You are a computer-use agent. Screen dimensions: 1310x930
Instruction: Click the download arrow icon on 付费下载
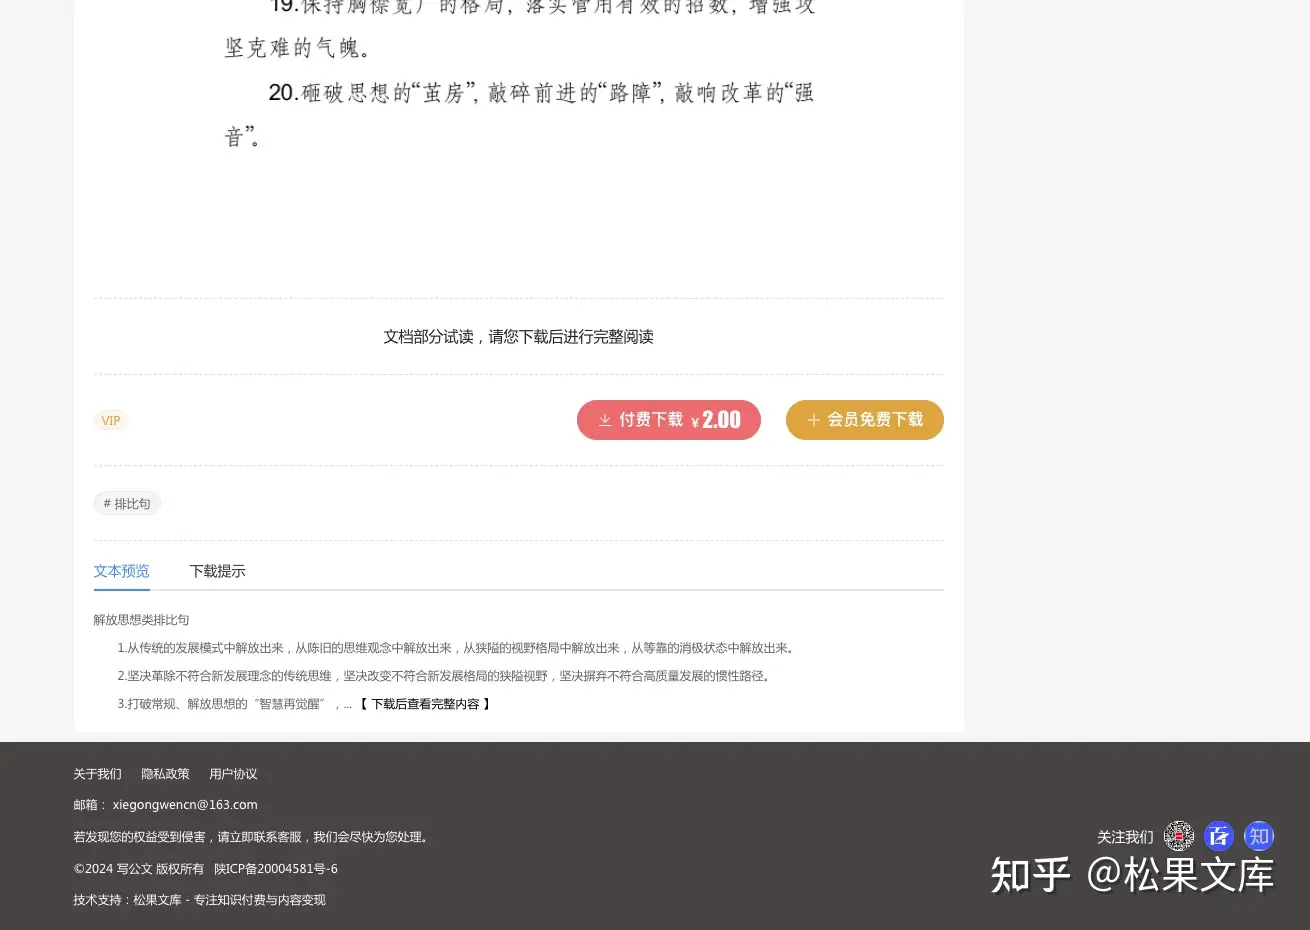(605, 420)
